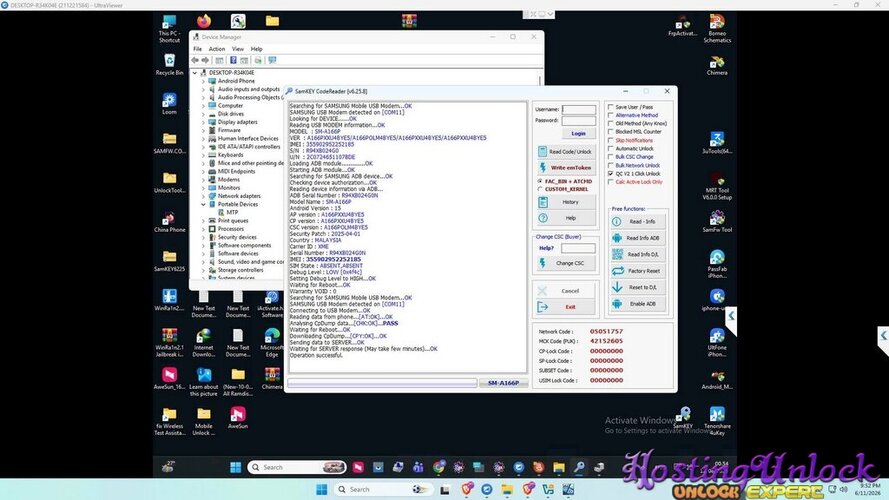Expand the Modems node

point(203,180)
